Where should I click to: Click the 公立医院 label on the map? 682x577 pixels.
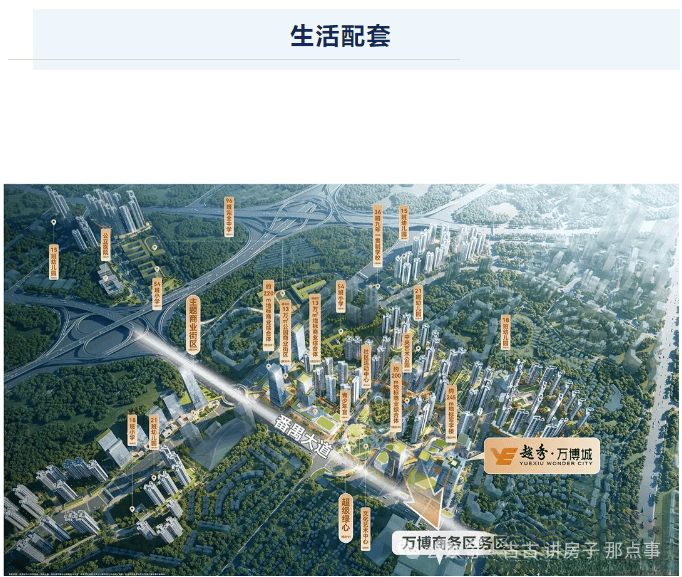[x=106, y=245]
